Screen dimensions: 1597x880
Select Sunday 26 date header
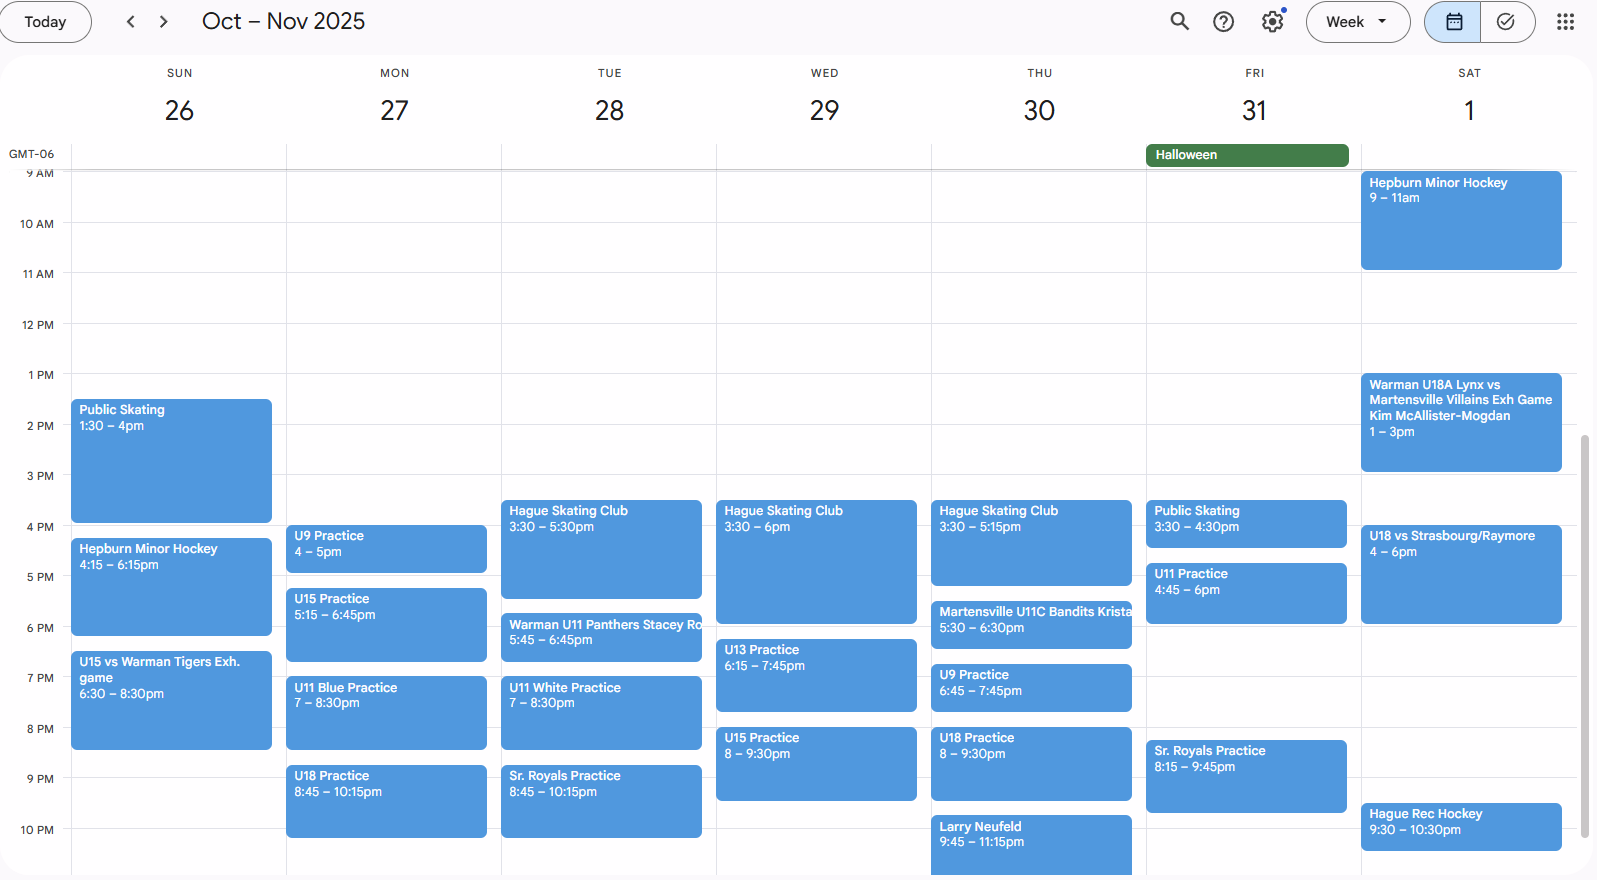[x=180, y=110]
